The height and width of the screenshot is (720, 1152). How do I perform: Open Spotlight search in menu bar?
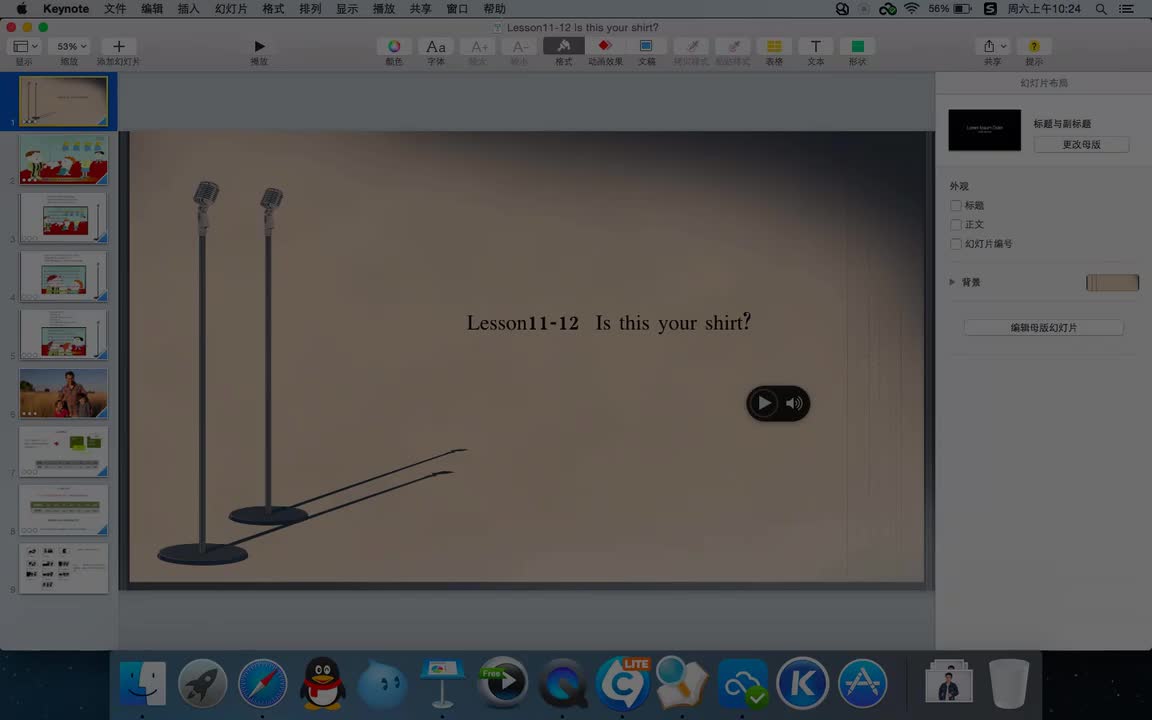tap(1101, 9)
